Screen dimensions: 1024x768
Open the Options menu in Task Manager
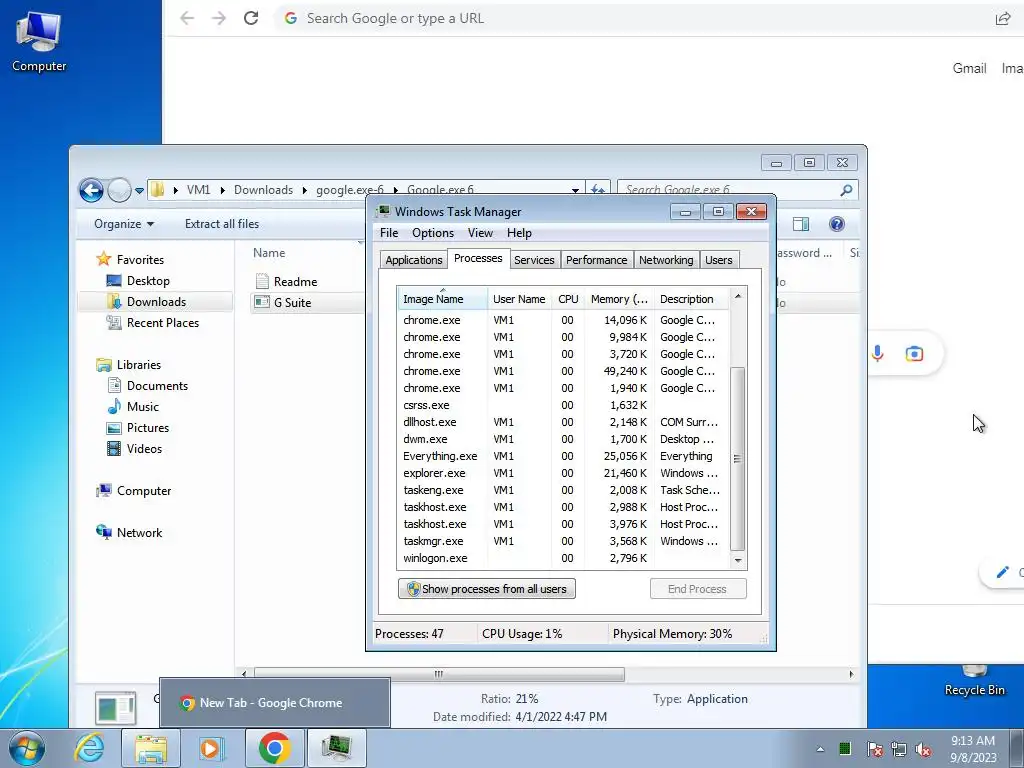[433, 233]
